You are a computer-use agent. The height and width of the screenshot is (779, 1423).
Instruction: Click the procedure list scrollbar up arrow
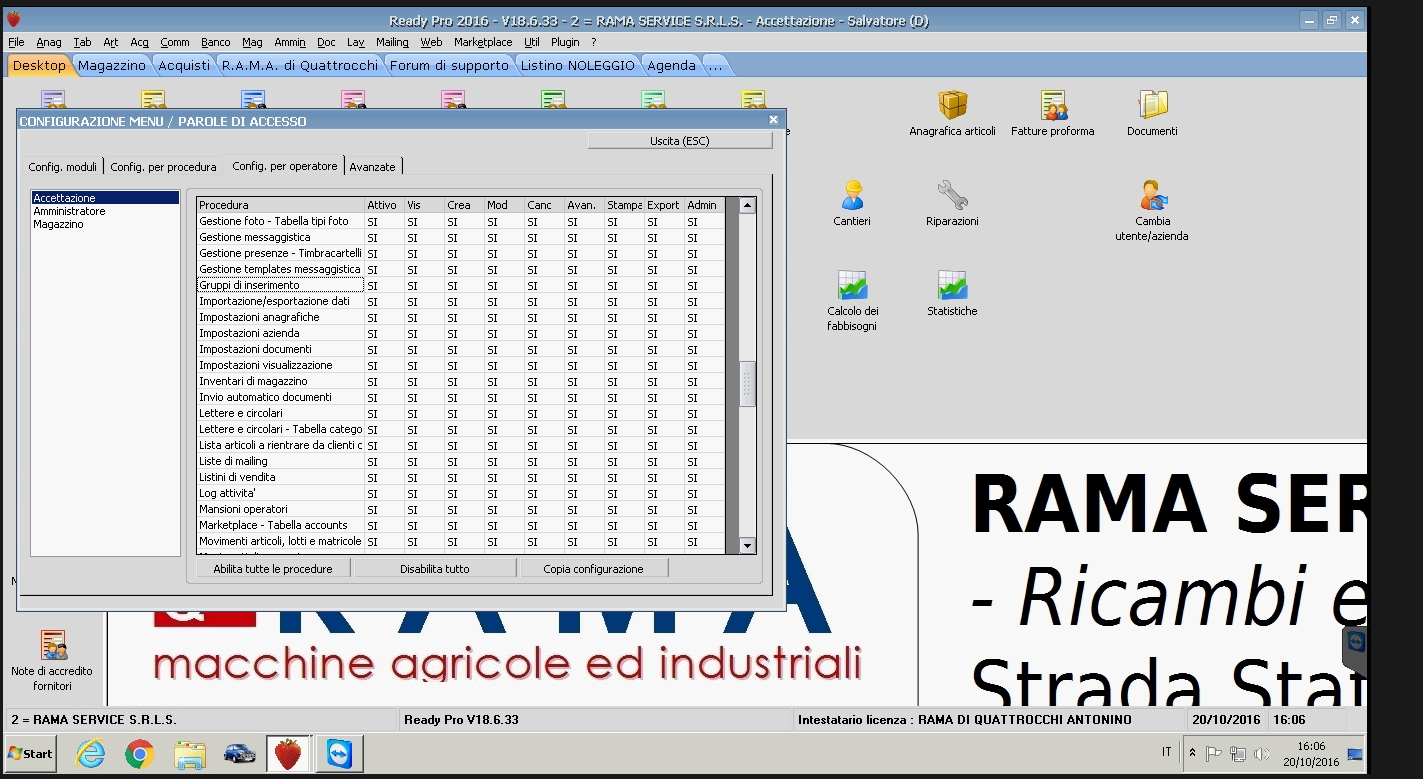tap(747, 205)
